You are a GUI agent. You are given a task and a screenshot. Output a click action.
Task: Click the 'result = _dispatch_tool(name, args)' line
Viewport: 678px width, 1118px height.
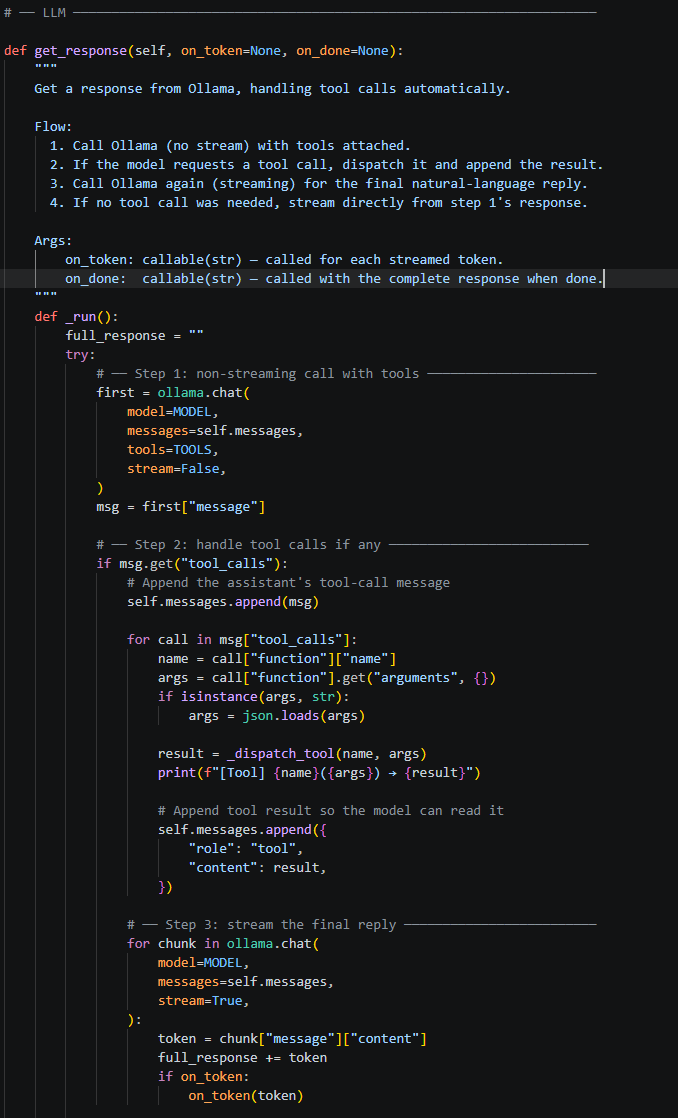click(292, 754)
